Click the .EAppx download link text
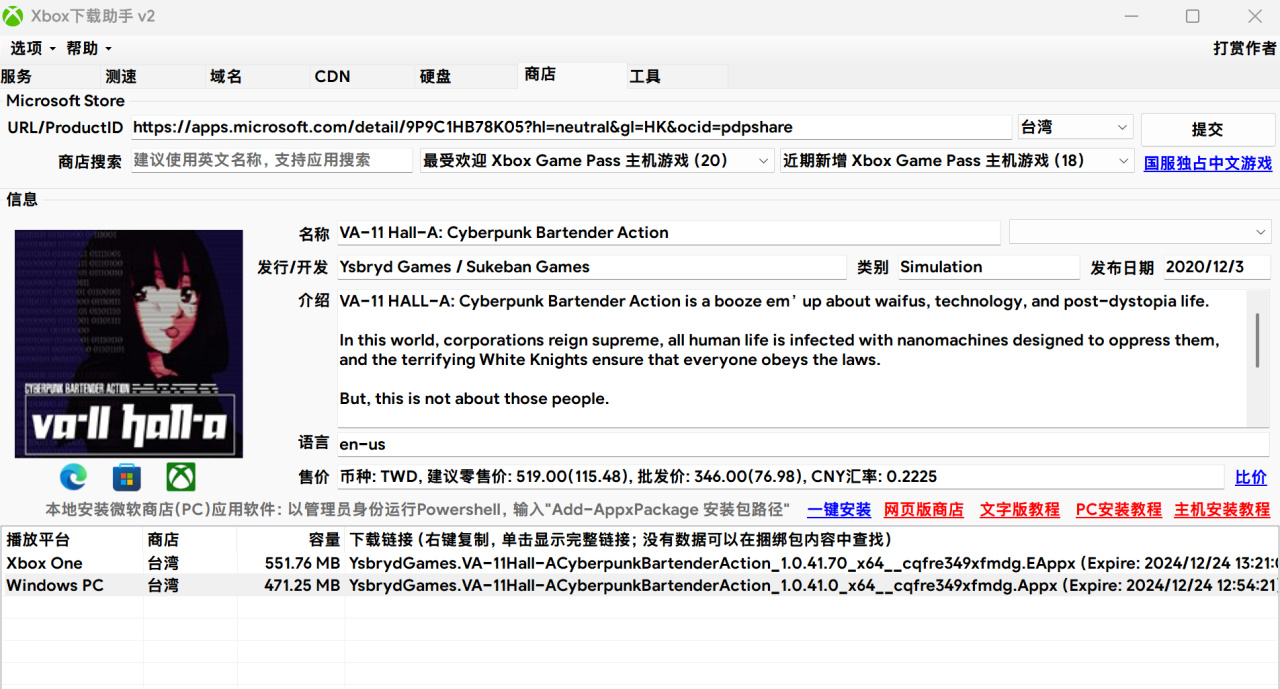 (x=814, y=563)
